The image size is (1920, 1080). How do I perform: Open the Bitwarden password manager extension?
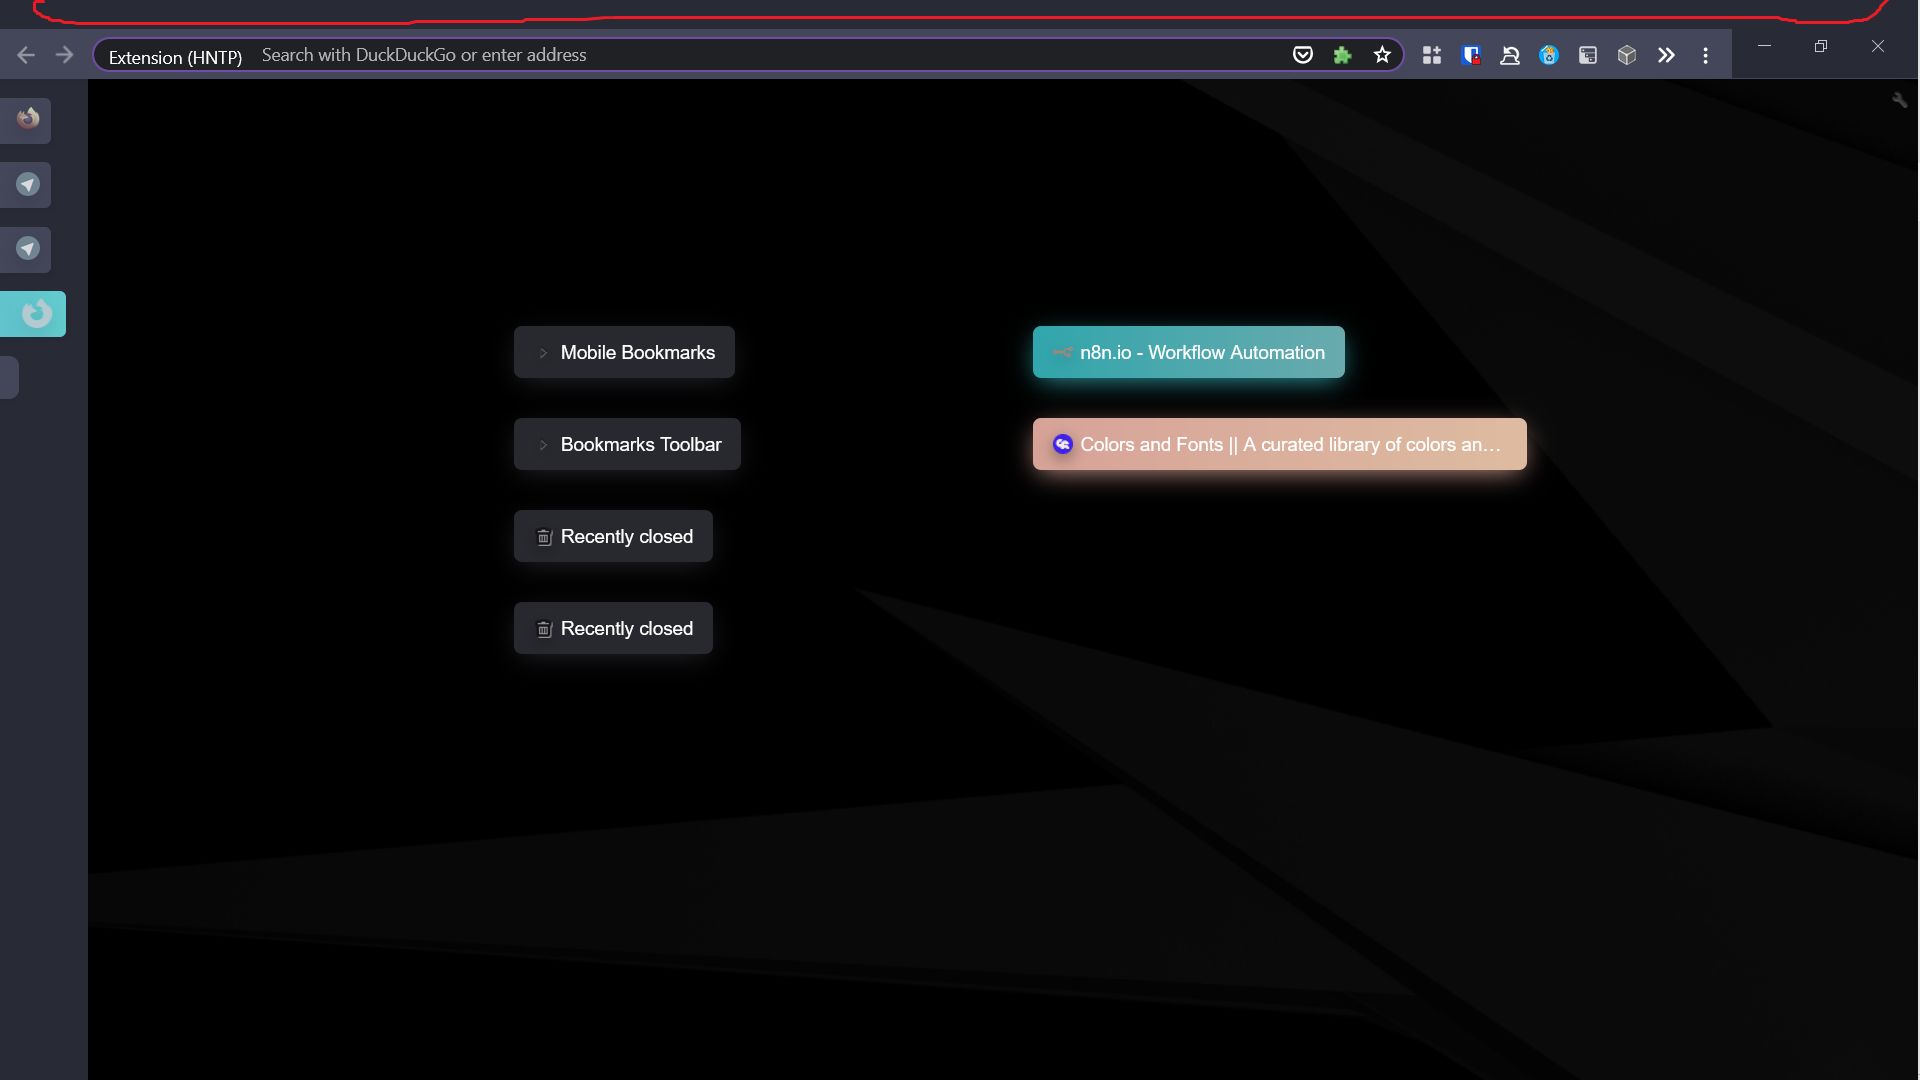click(x=1471, y=54)
